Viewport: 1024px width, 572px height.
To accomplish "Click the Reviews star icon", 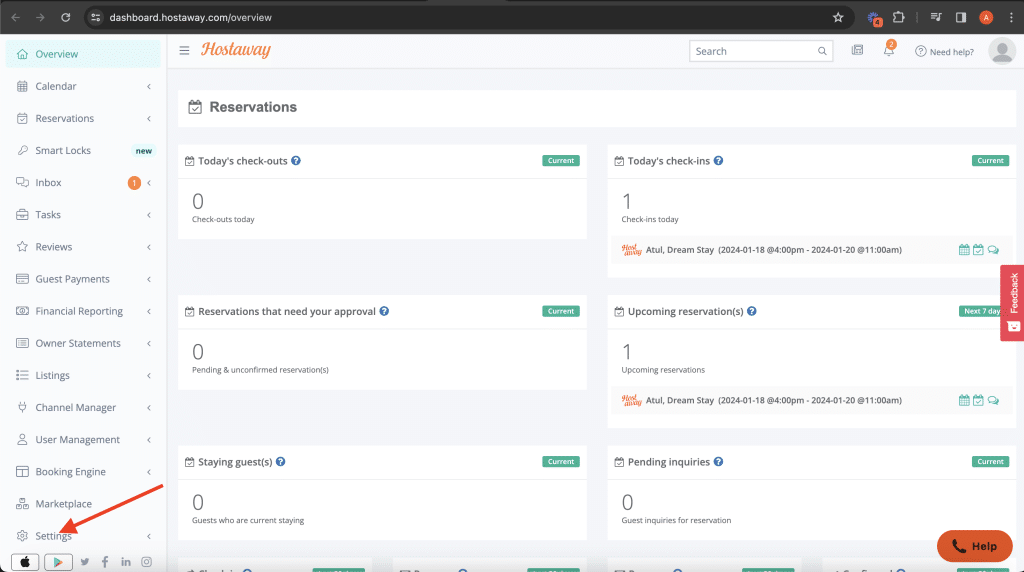I will (22, 246).
